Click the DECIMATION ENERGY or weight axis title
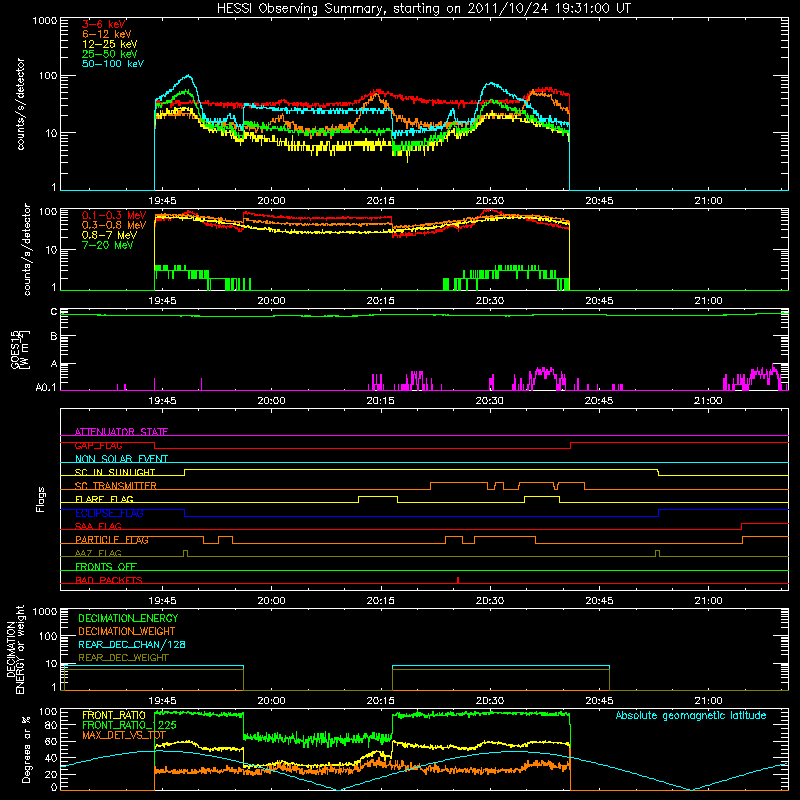Viewport: 800px width, 800px height. (15, 650)
